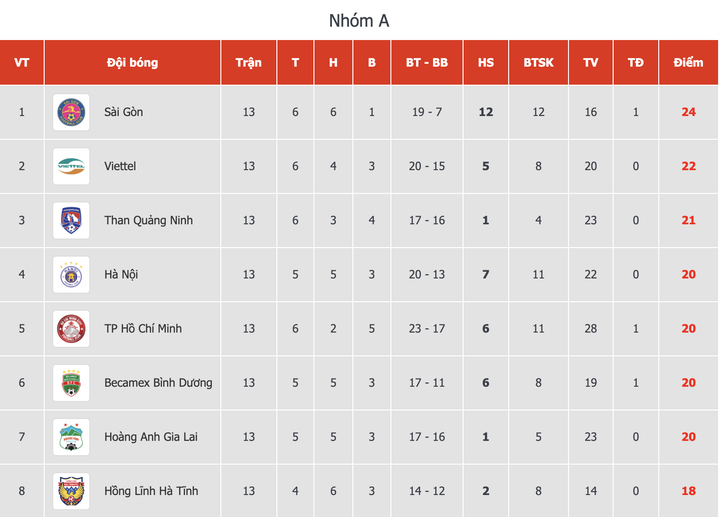Click the BTSK column header

pos(538,62)
